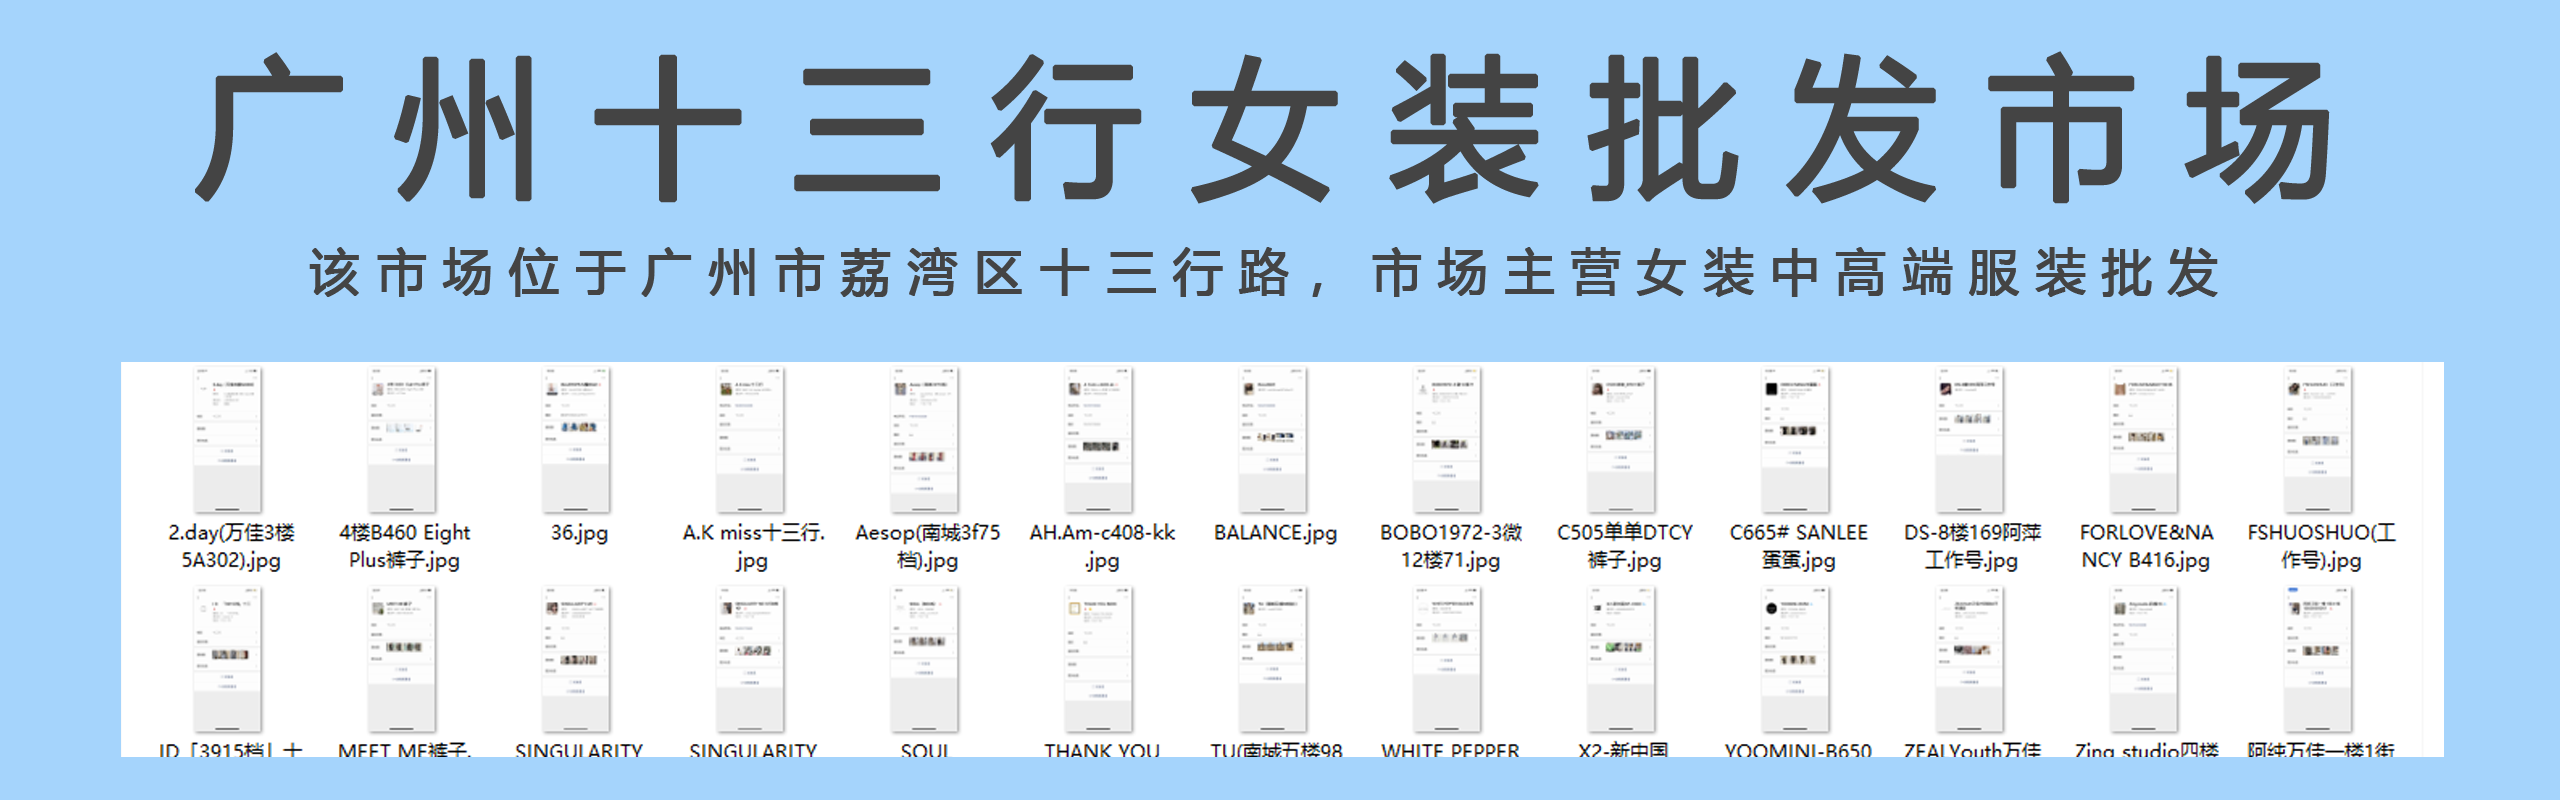The width and height of the screenshot is (2560, 800).
Task: Open the MEET ME裤子 image thumbnail
Action: click(x=403, y=660)
